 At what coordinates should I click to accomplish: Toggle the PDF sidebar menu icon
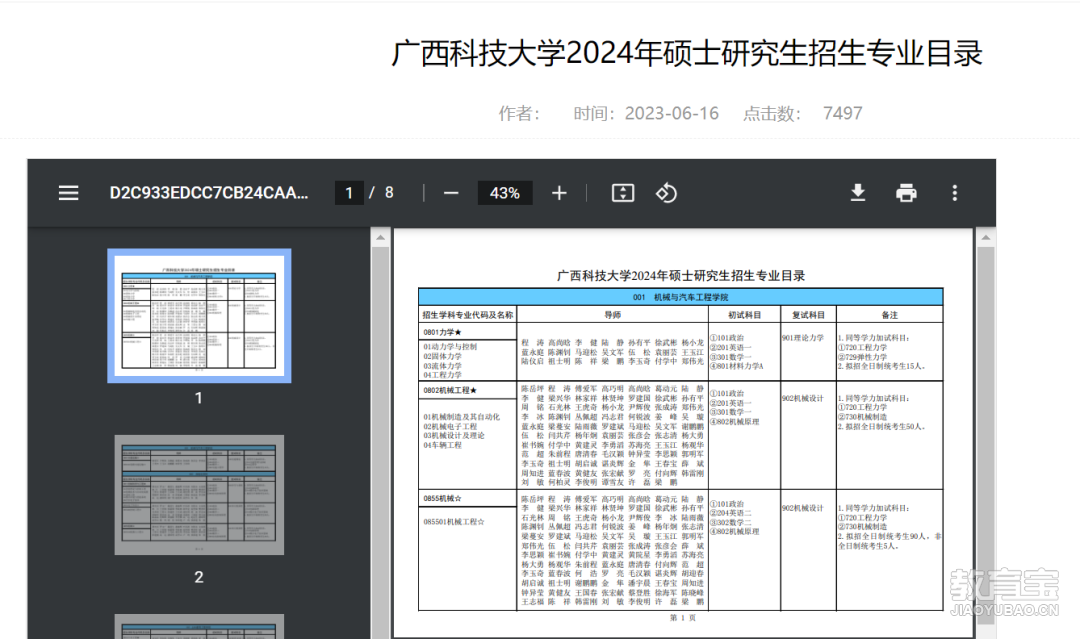(68, 193)
